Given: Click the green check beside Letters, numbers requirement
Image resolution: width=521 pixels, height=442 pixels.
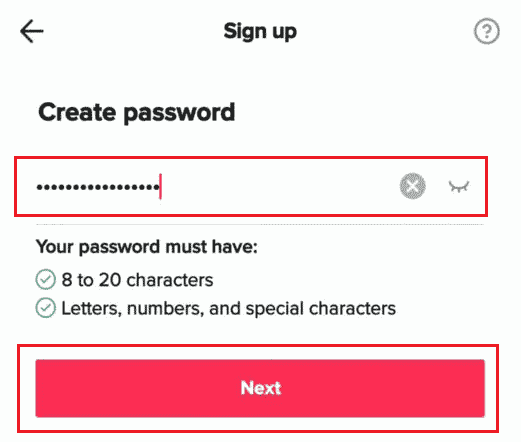Looking at the screenshot, I should point(45,308).
